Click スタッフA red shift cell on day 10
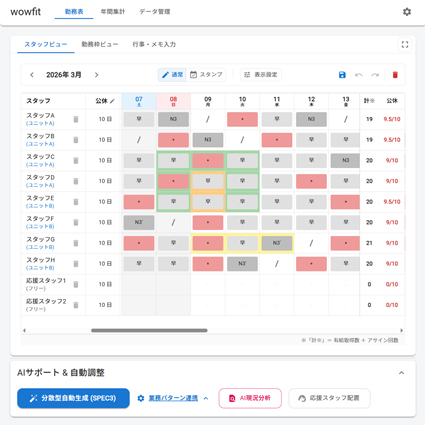 242,119
